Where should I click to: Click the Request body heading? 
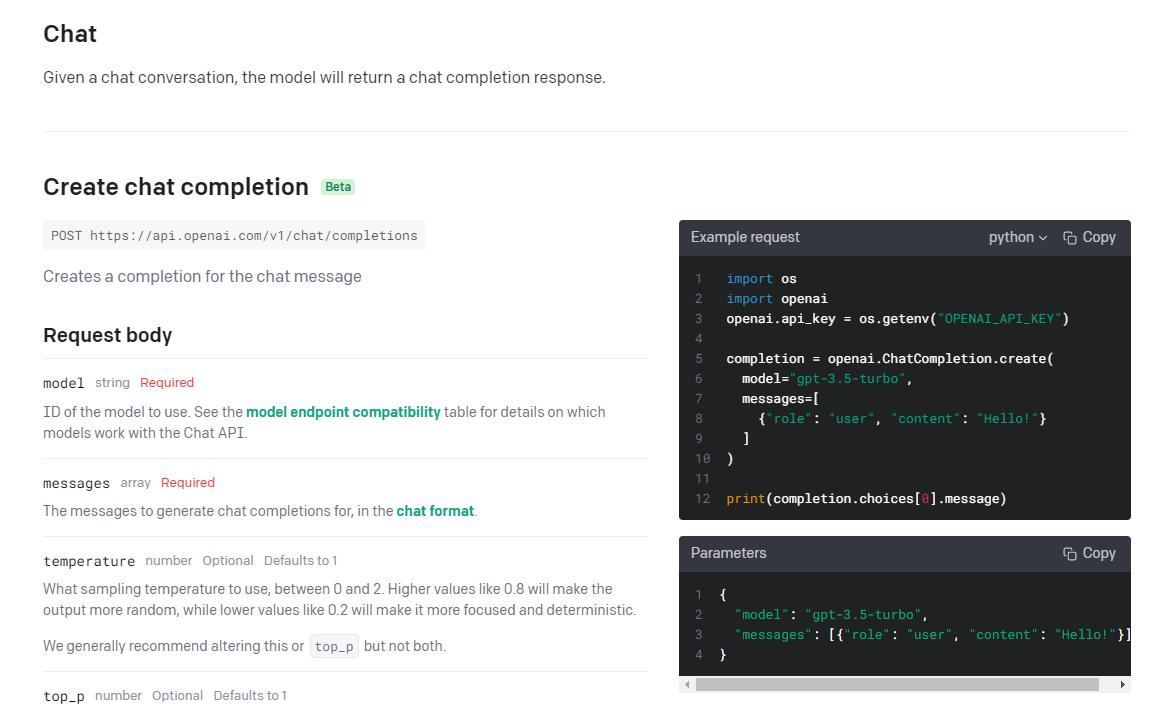(x=108, y=335)
